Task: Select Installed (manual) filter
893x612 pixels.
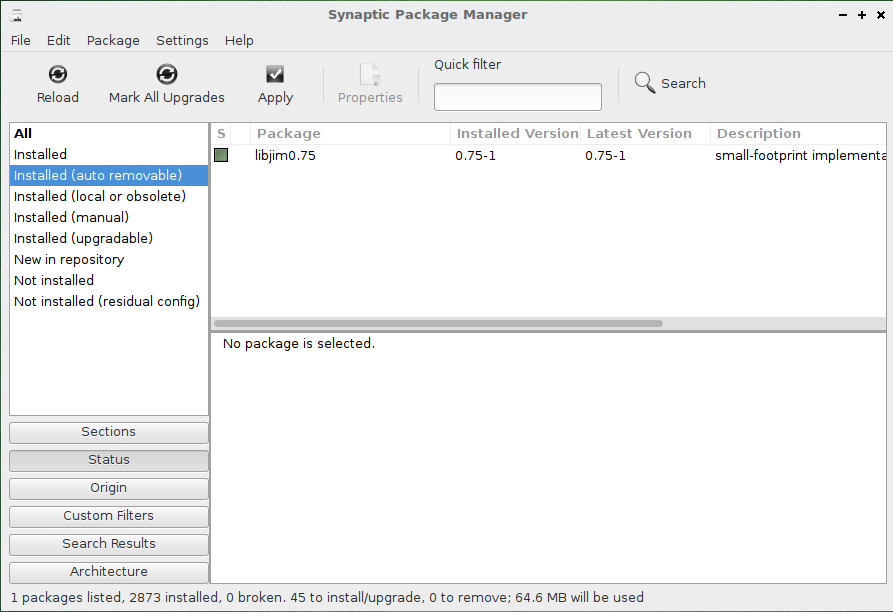Action: [109, 217]
